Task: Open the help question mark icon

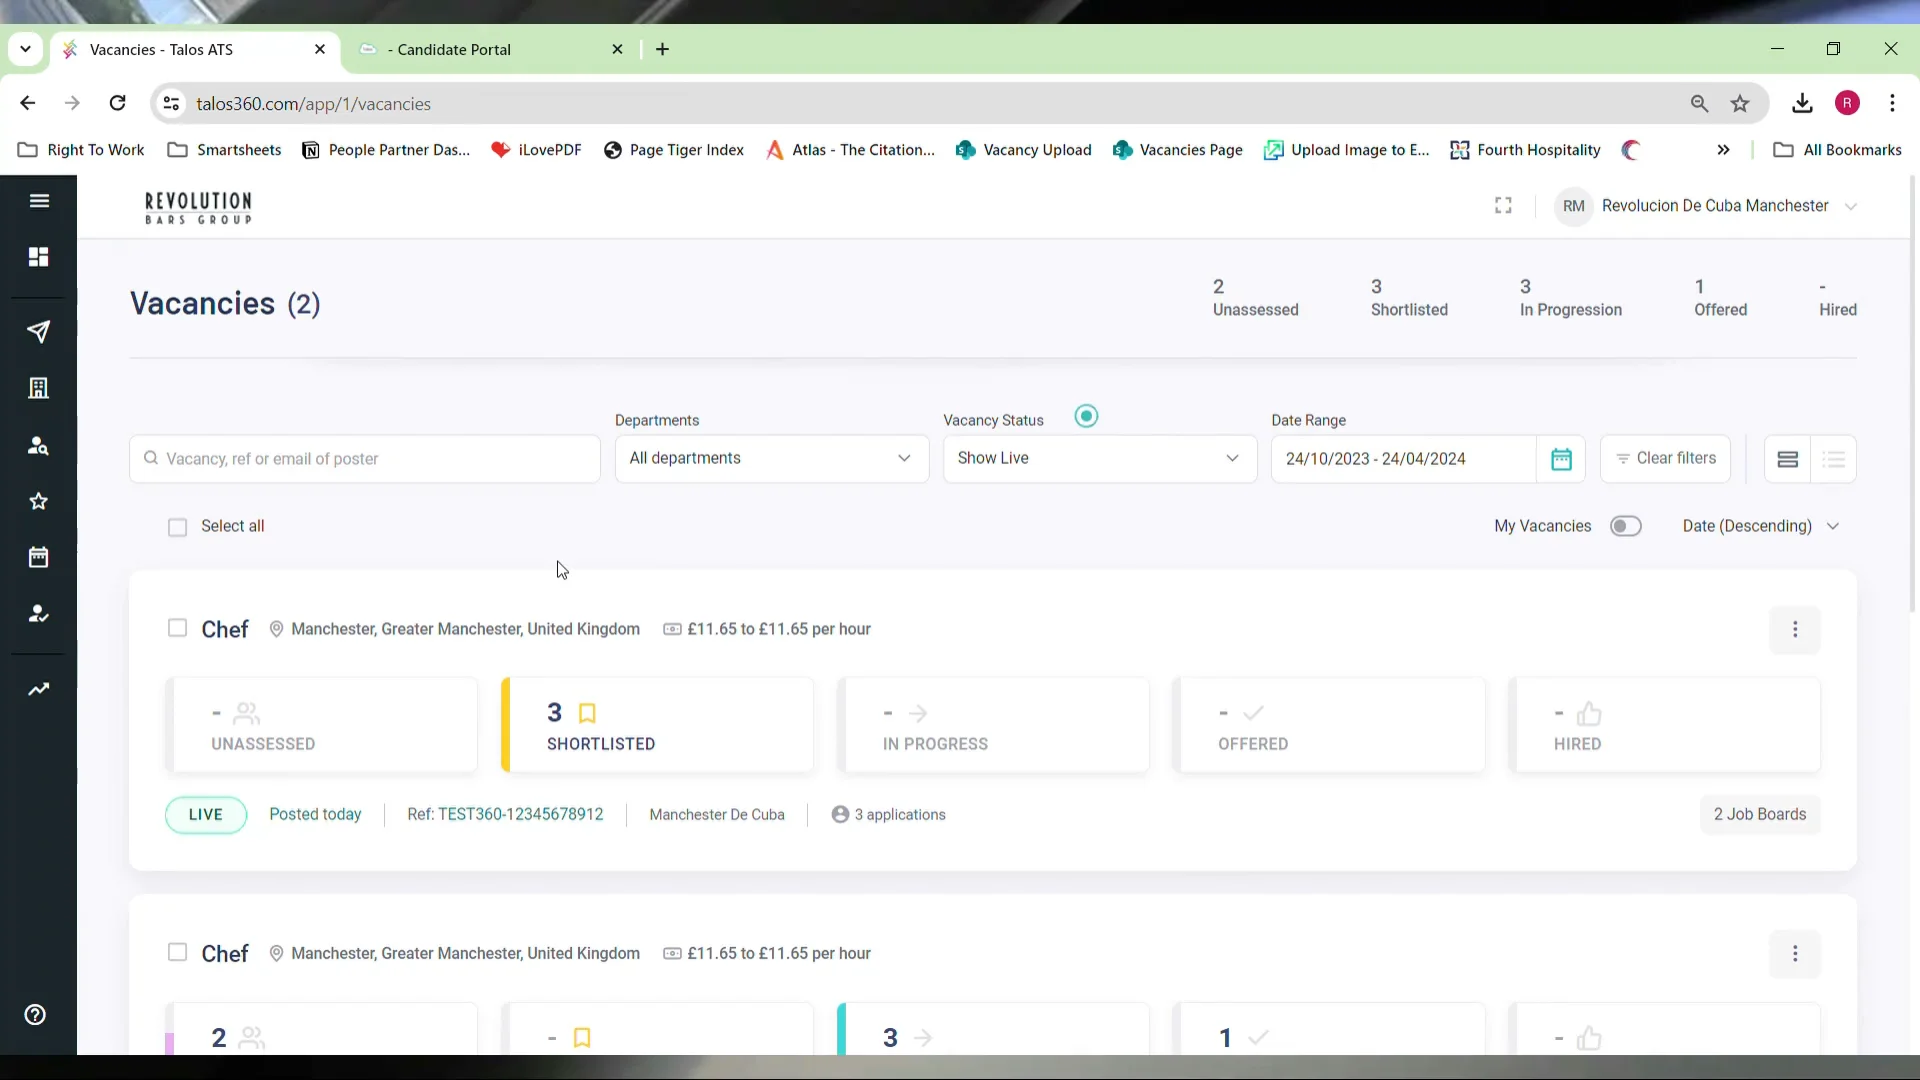Action: coord(34,1014)
